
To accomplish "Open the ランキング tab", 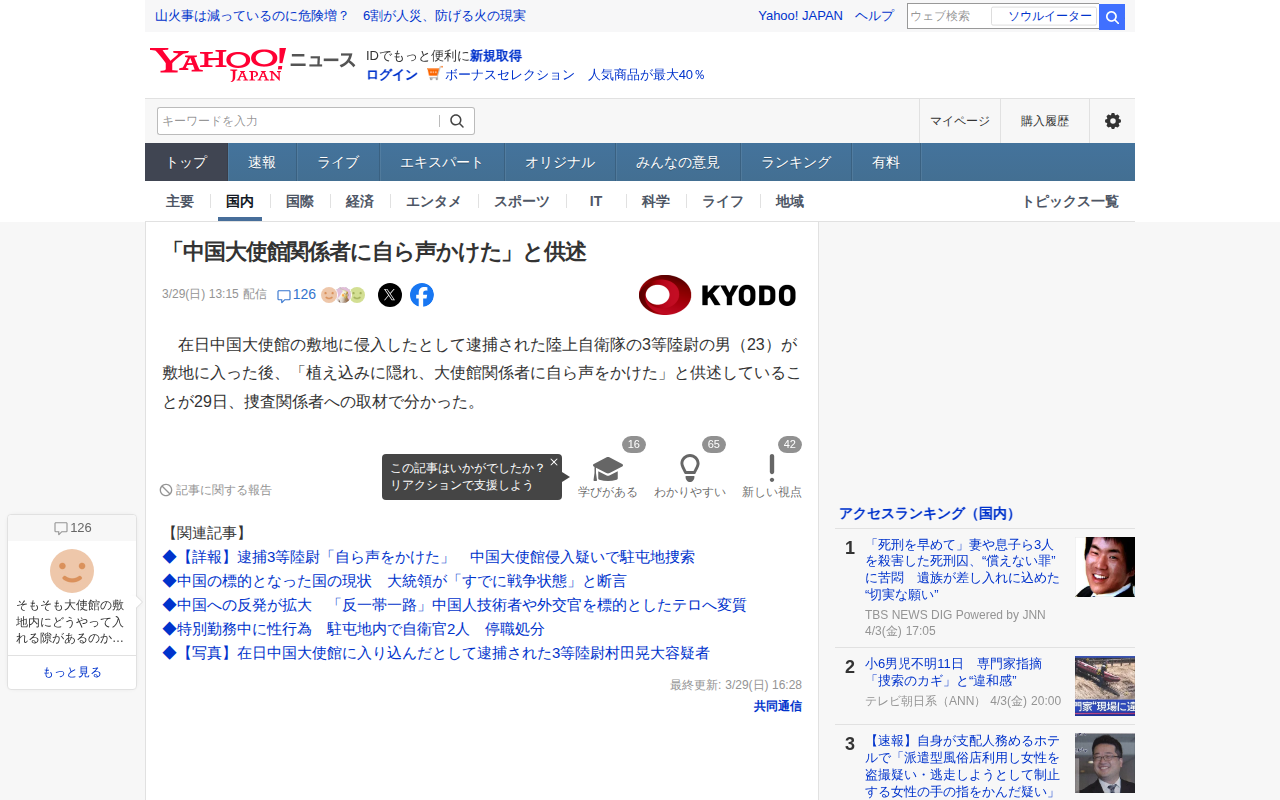I will coord(796,162).
